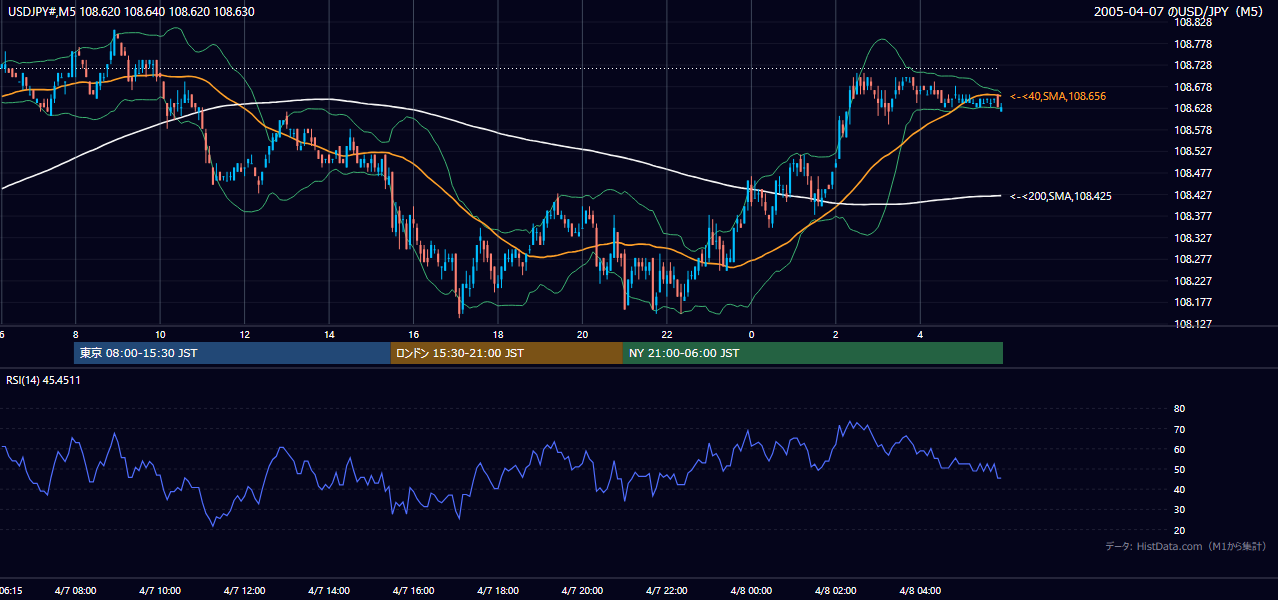Click RSI scale level 40
This screenshot has height=600, width=1278.
[x=1180, y=489]
